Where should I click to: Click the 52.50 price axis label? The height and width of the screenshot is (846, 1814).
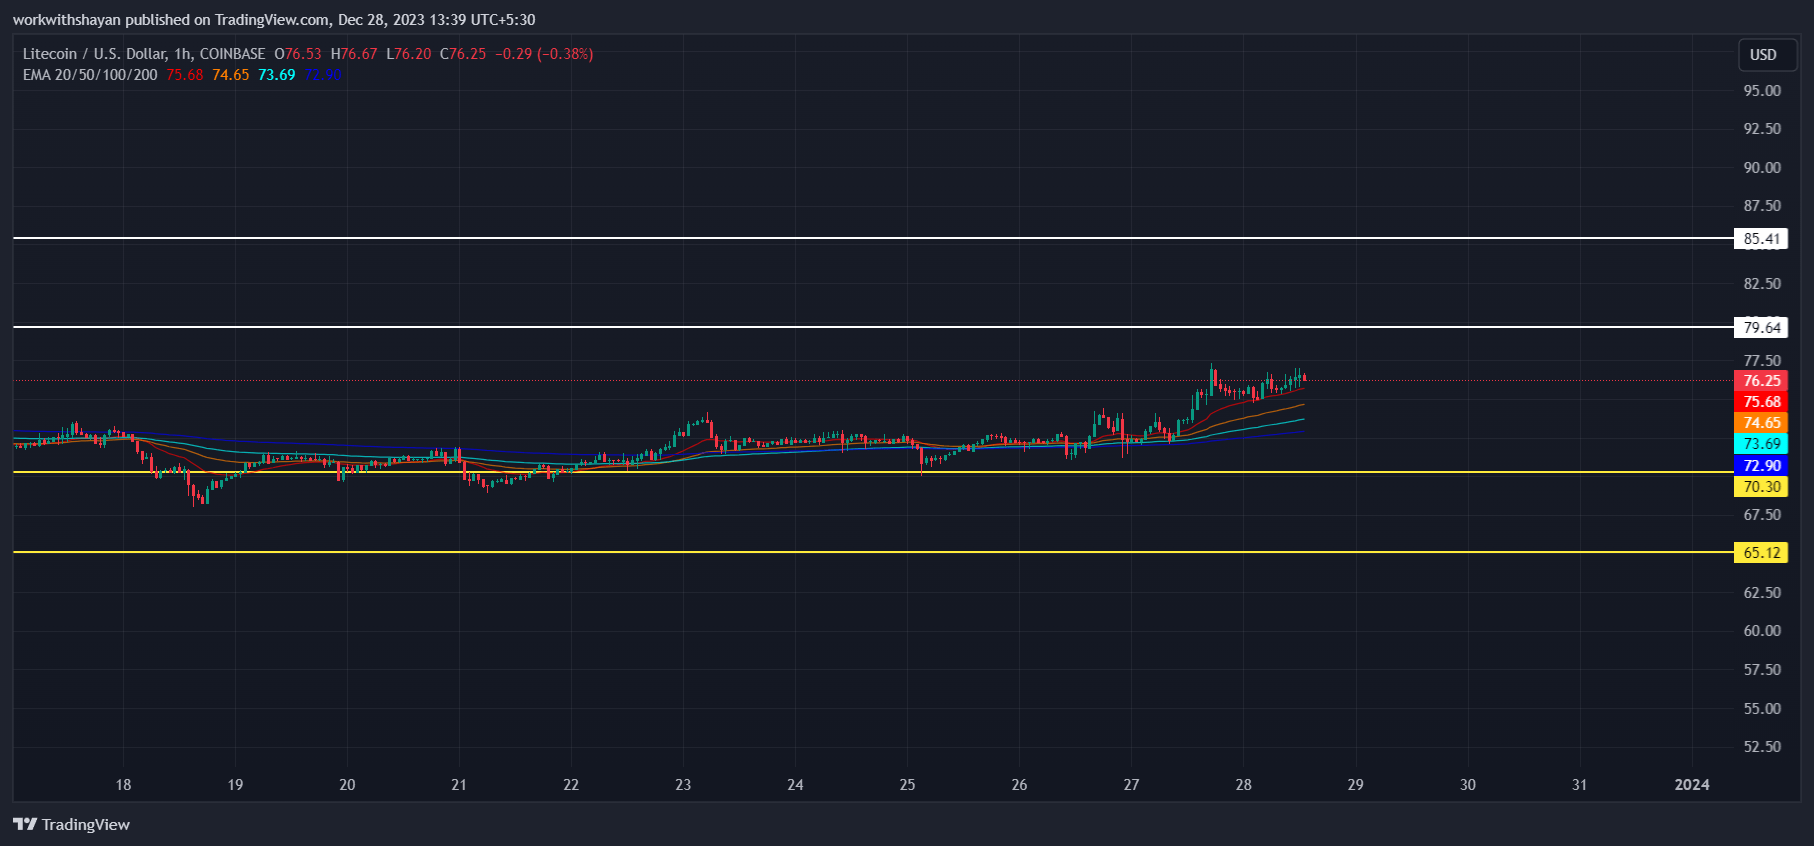point(1762,747)
